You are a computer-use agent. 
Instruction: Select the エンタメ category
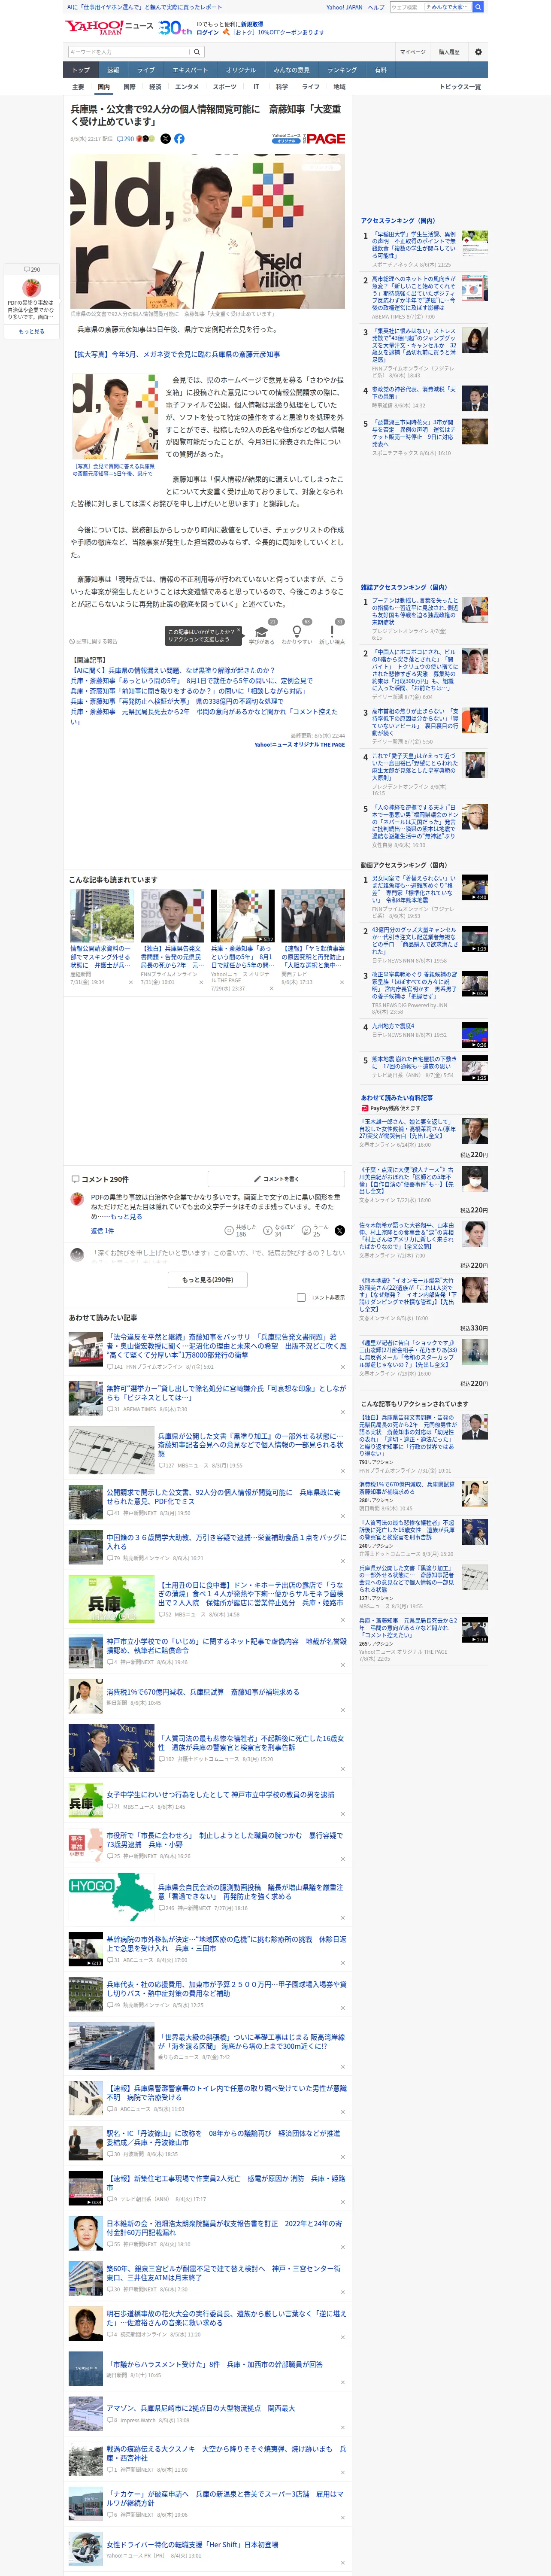pos(187,87)
